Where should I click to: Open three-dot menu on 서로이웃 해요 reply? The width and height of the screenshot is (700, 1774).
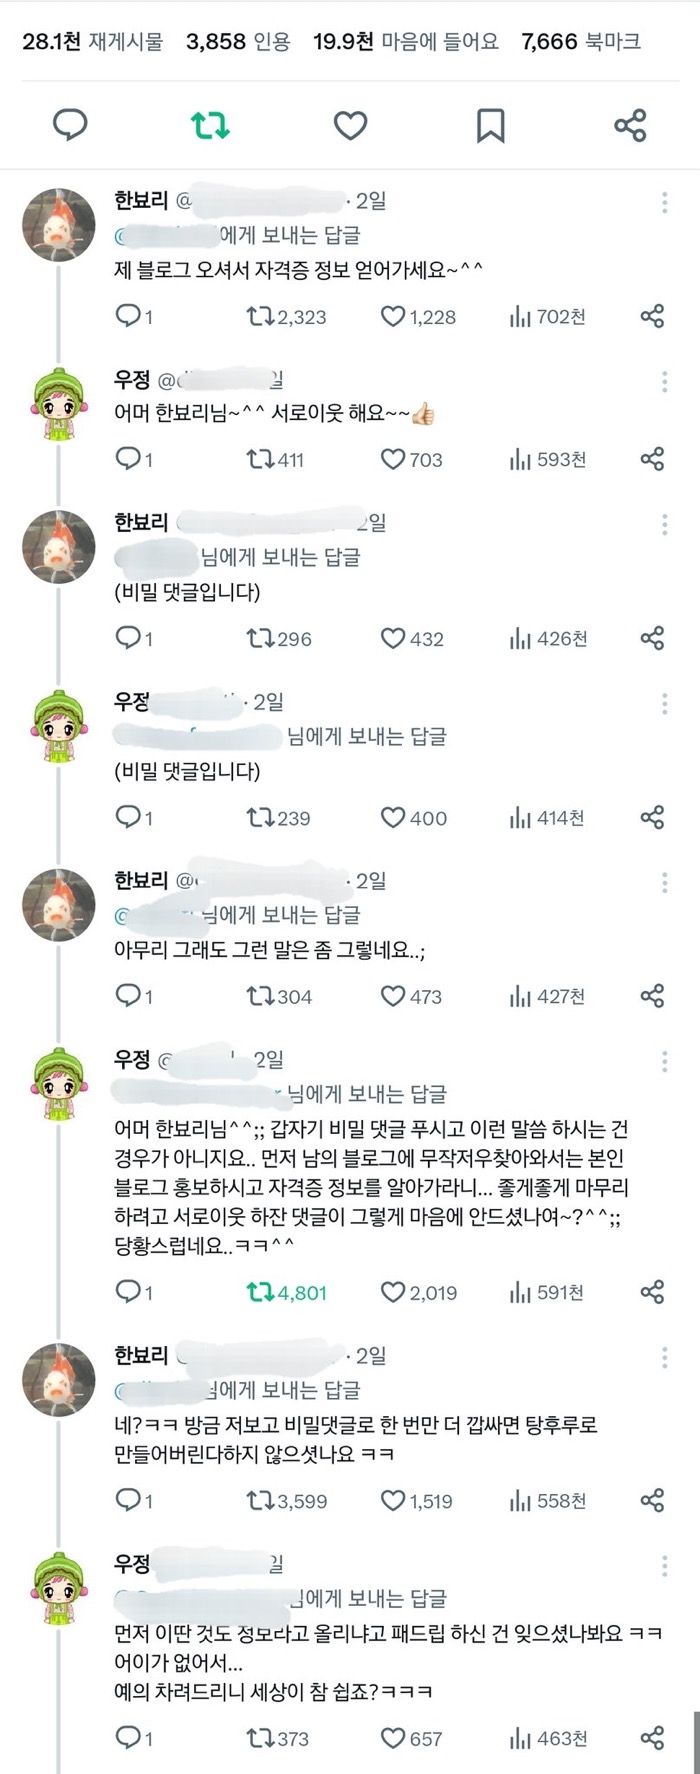tap(664, 382)
